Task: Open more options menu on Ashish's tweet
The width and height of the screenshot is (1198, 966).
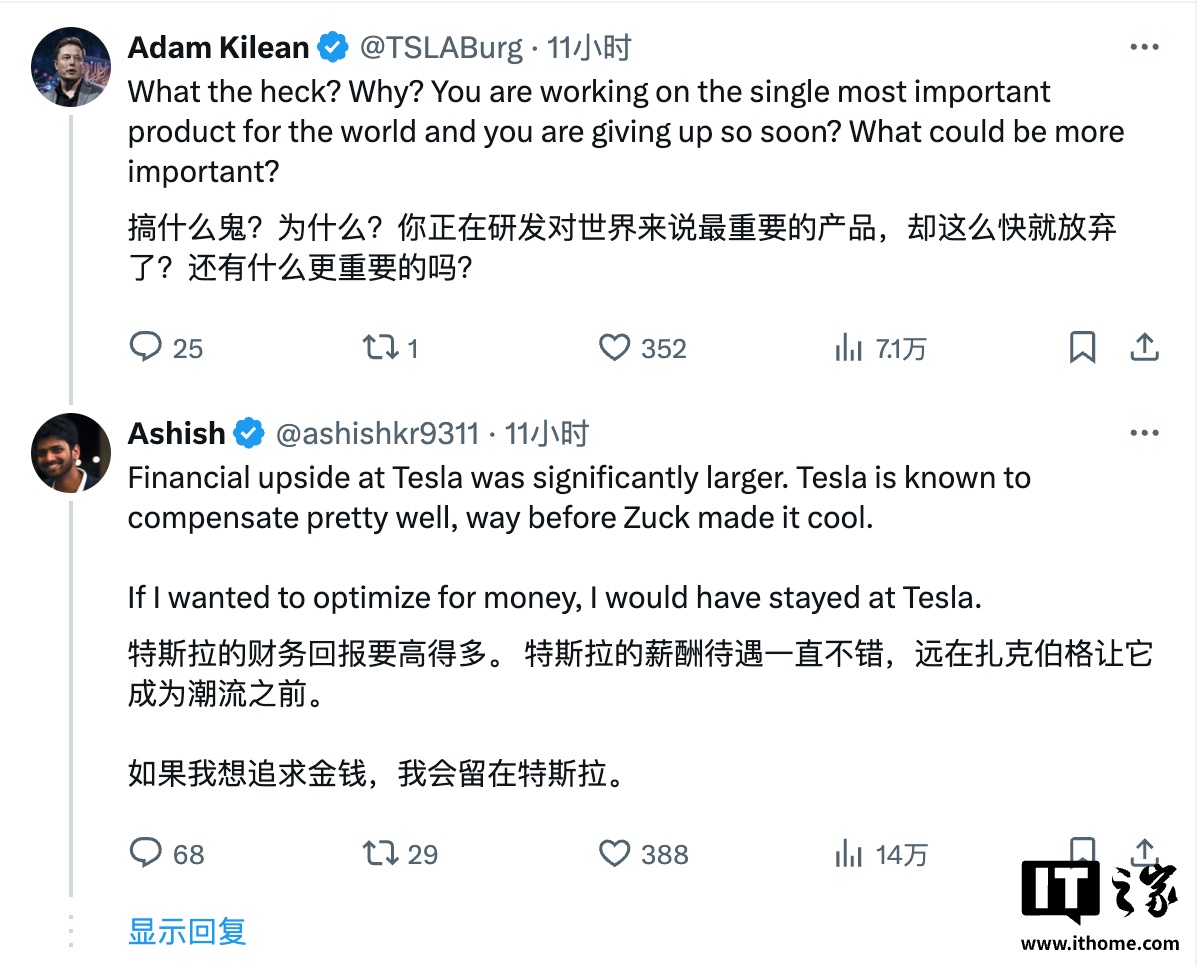Action: [x=1144, y=432]
